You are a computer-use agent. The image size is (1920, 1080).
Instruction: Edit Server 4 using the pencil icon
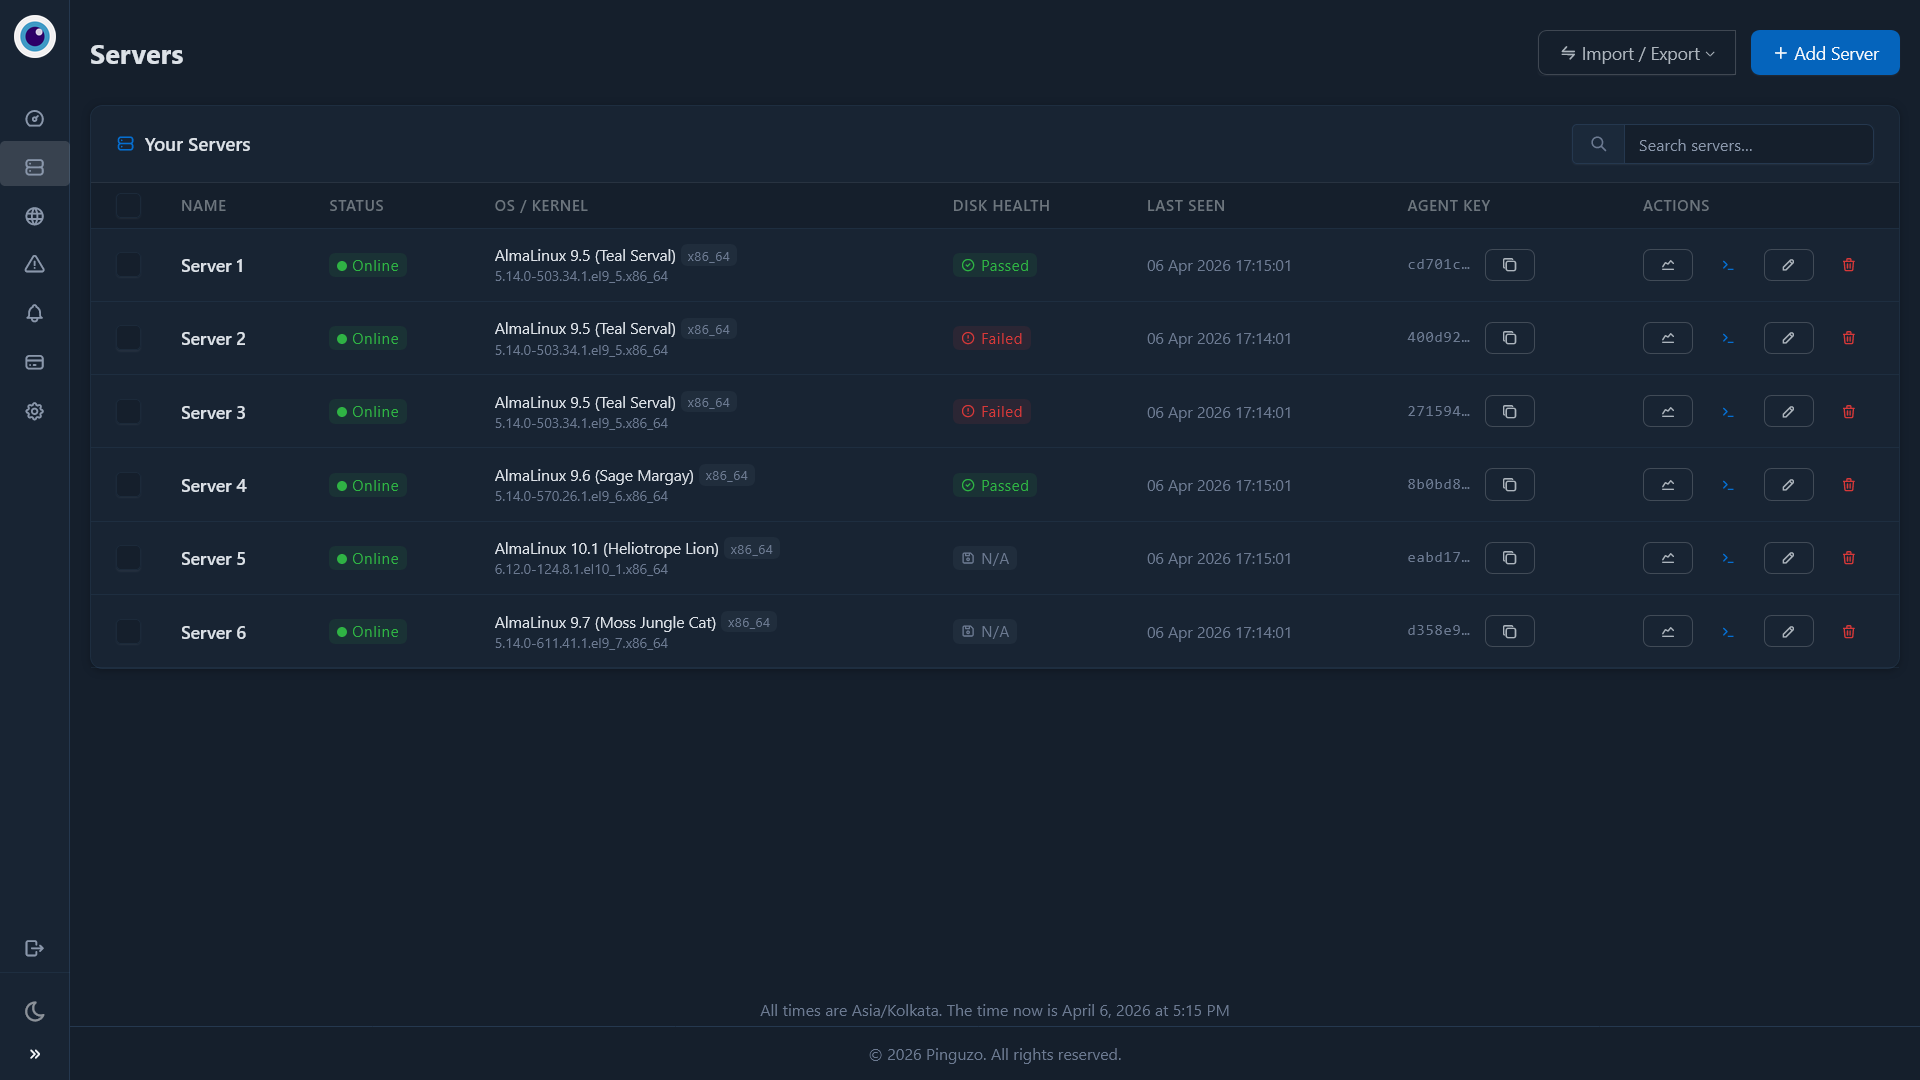coord(1788,485)
